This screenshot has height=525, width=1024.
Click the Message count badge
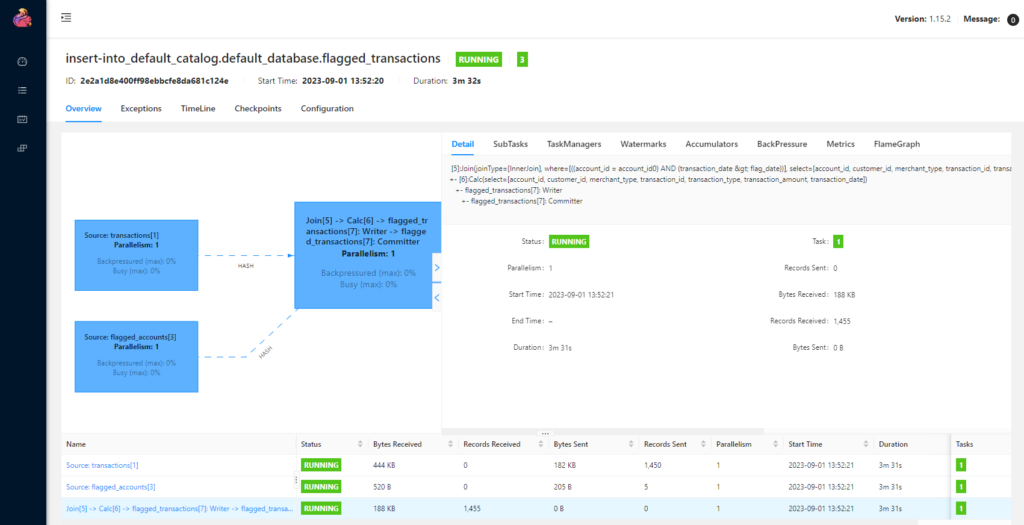point(1012,19)
